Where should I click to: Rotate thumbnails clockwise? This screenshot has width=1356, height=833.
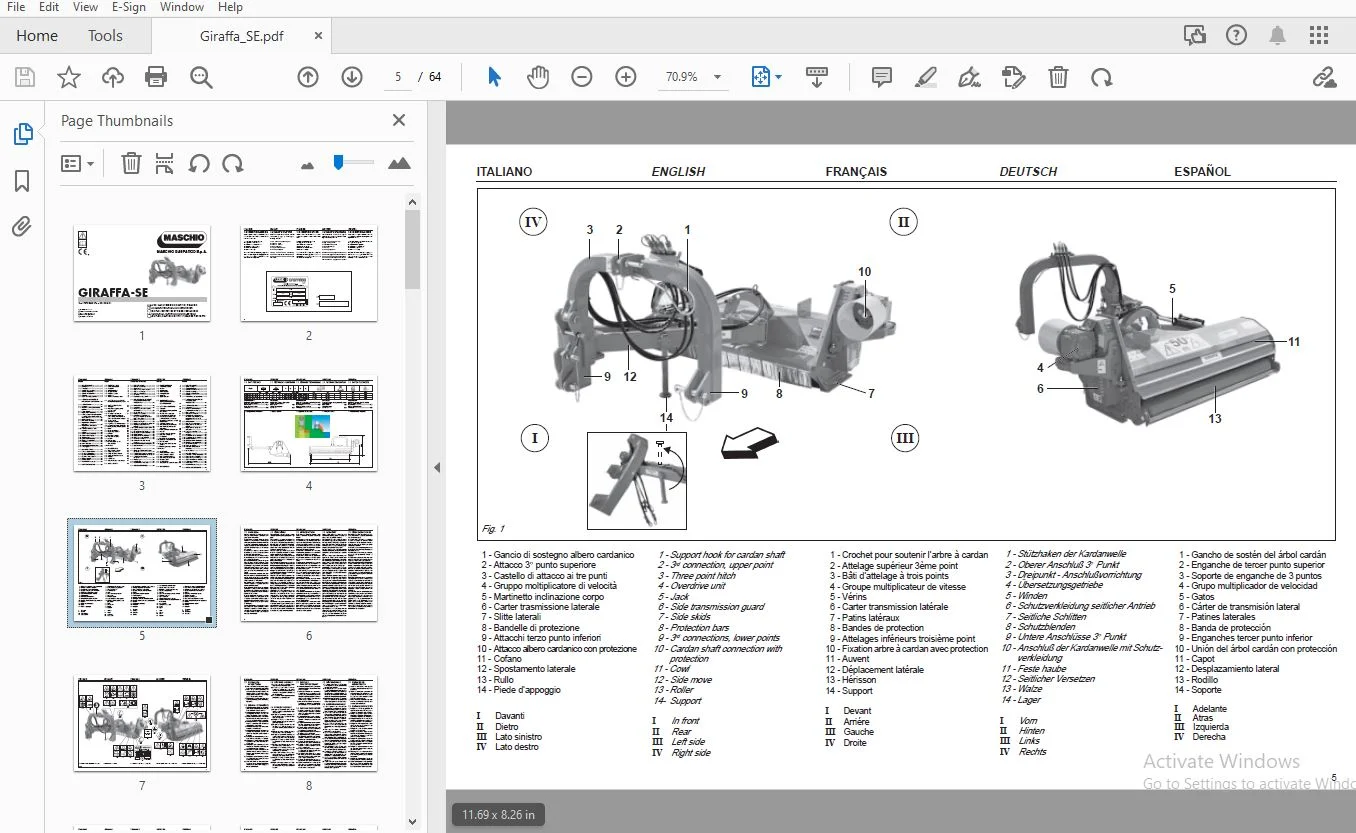click(233, 163)
